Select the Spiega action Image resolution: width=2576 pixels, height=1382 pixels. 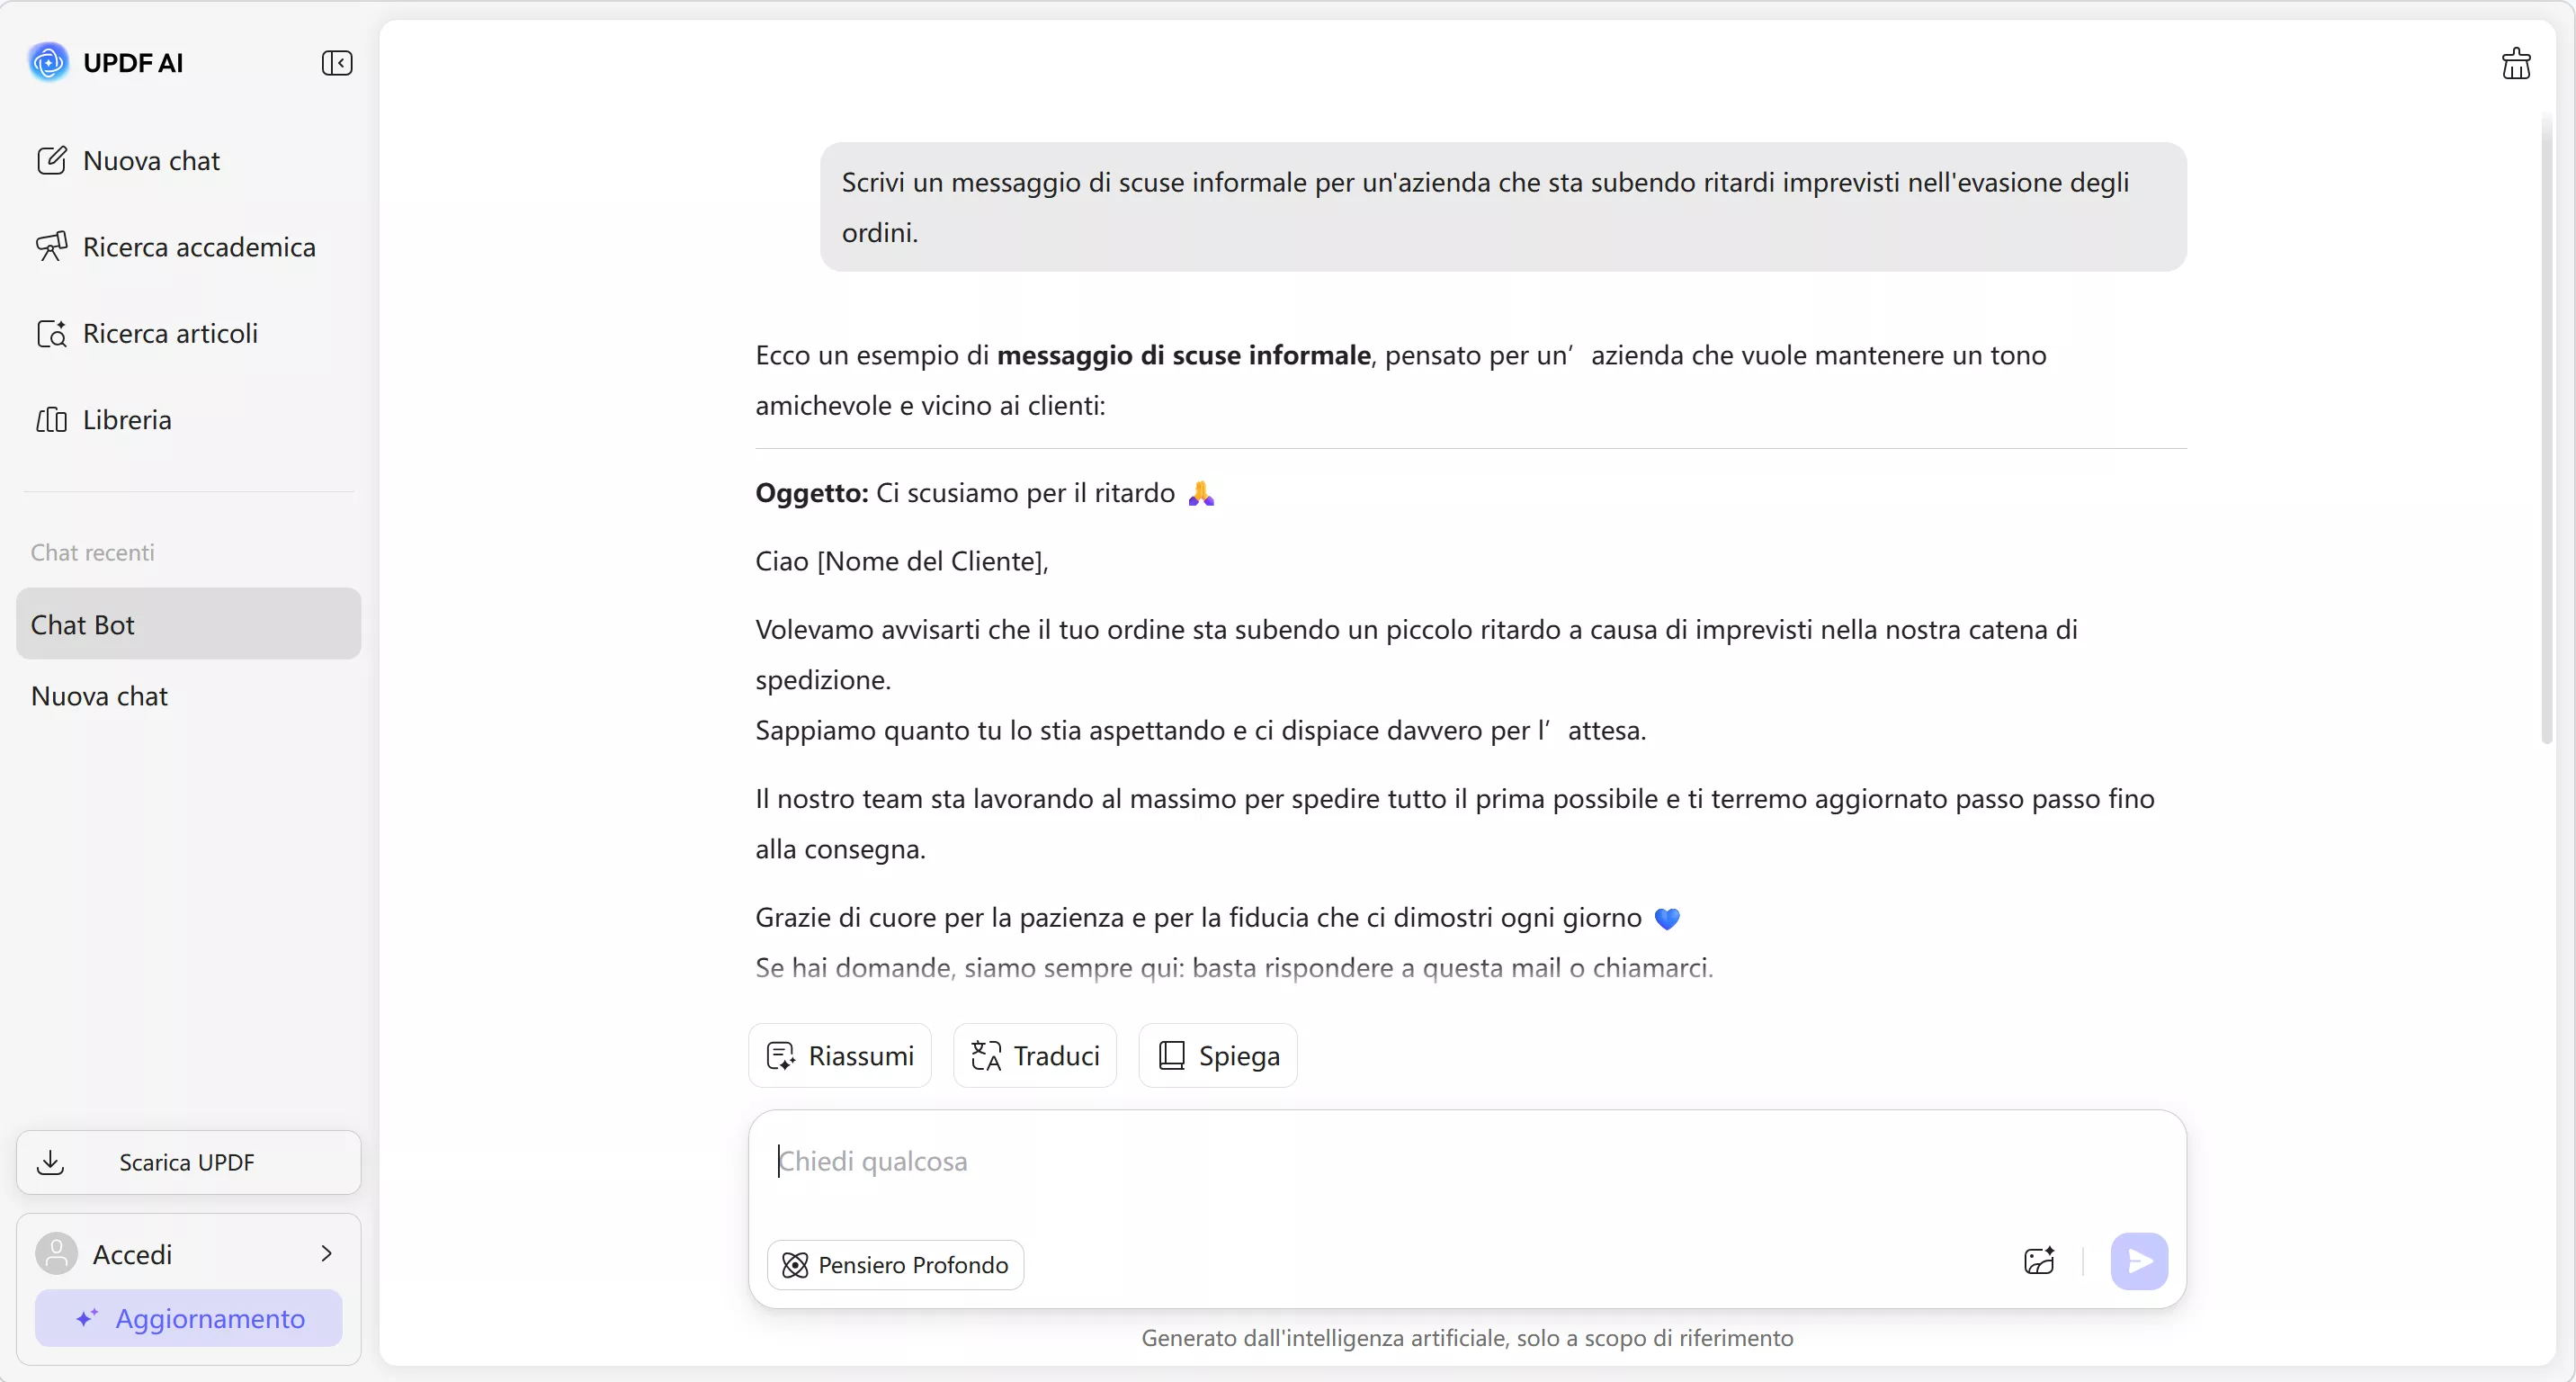pyautogui.click(x=1216, y=1055)
